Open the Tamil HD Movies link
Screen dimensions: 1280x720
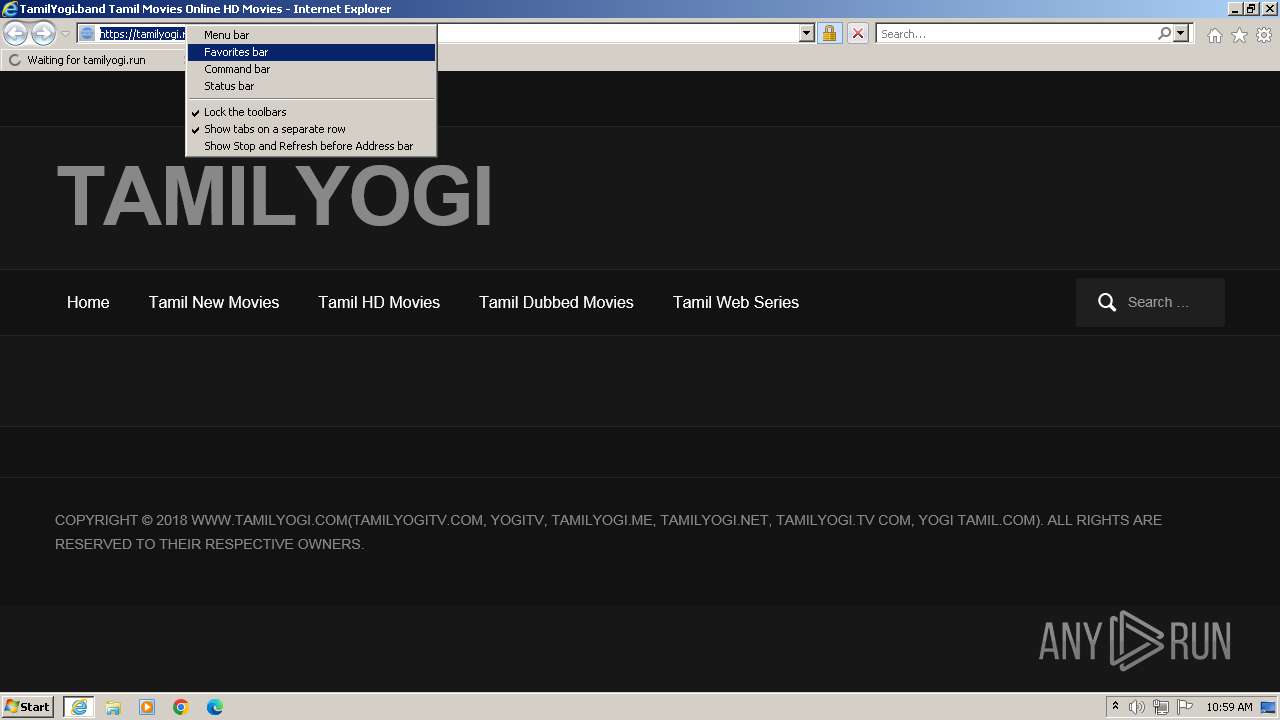pos(379,302)
